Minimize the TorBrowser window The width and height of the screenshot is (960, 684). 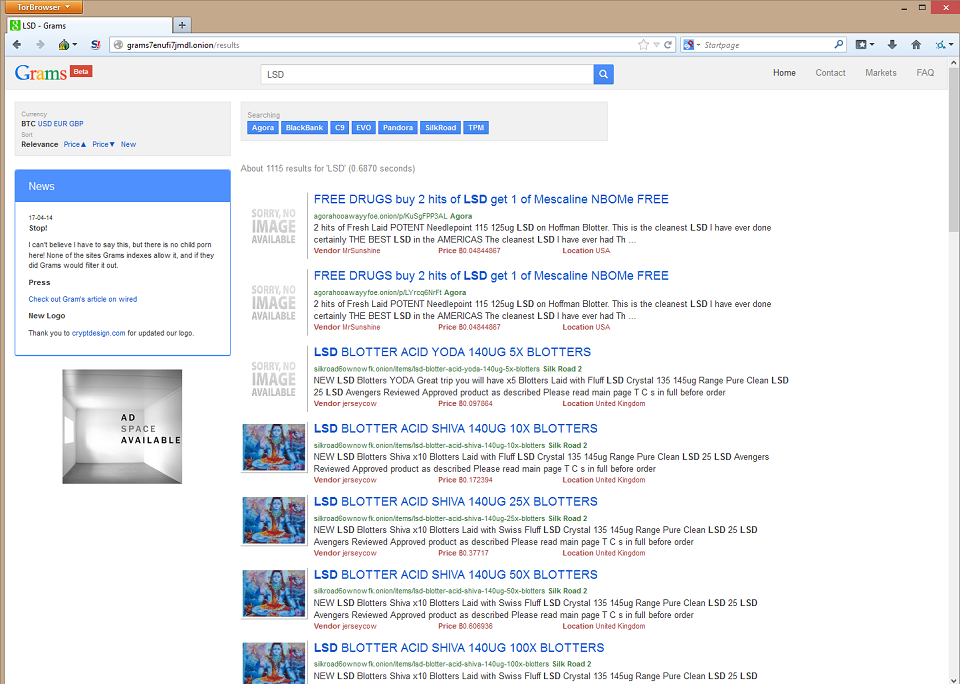coord(905,7)
